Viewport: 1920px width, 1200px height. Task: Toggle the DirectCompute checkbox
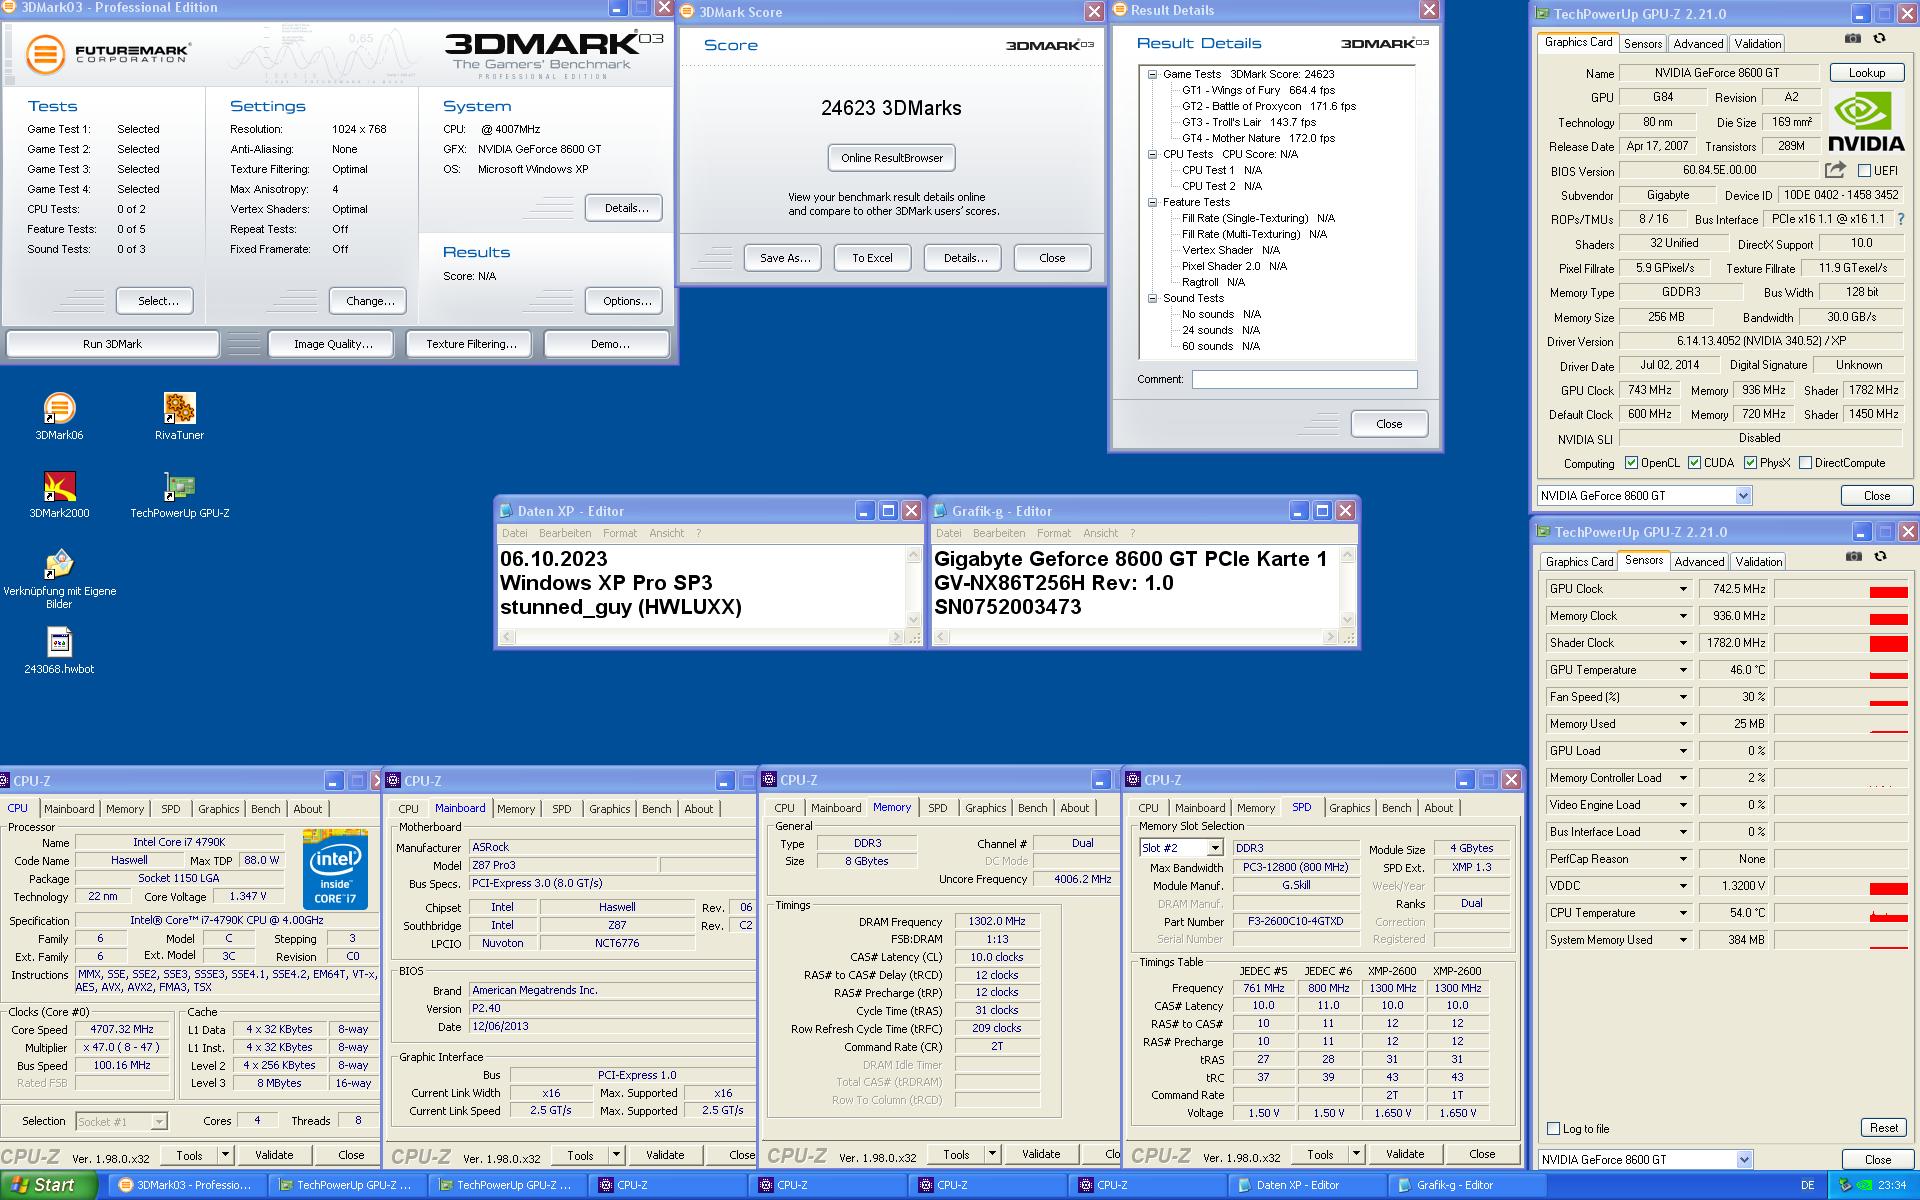coord(1805,463)
